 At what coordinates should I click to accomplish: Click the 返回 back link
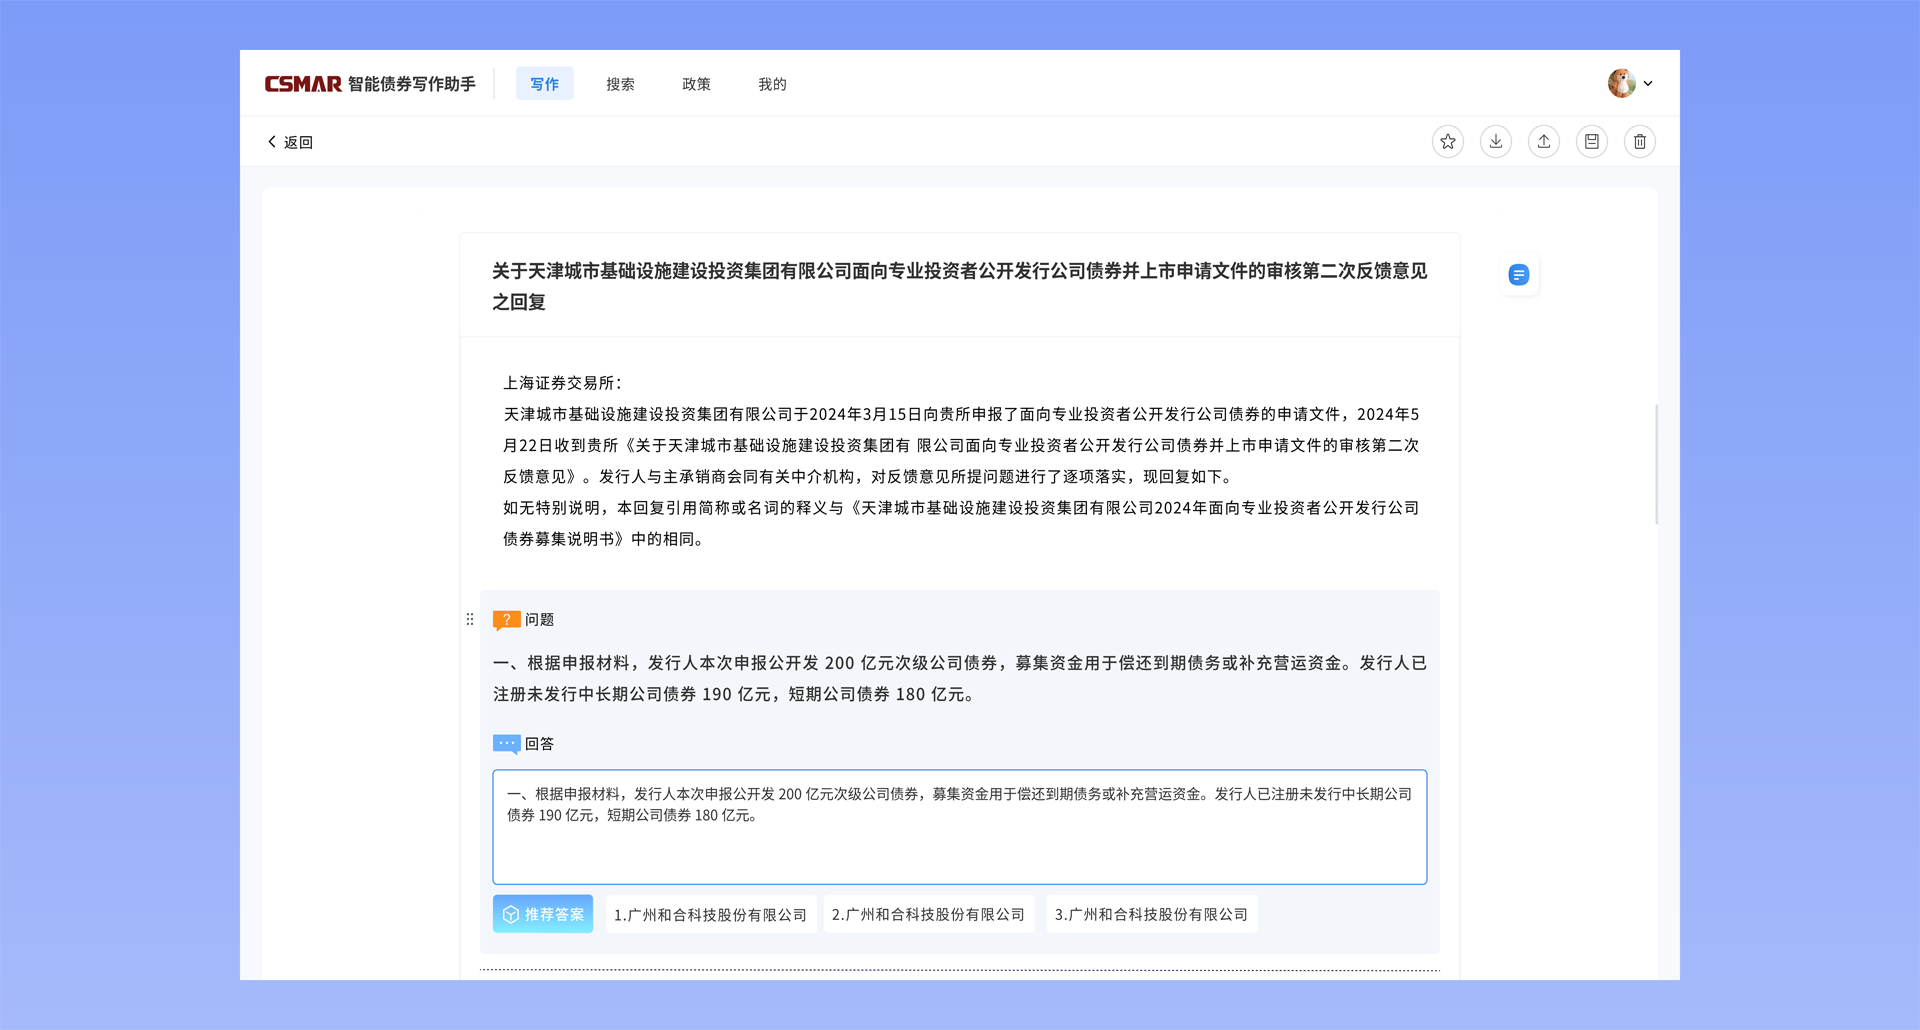pyautogui.click(x=290, y=142)
